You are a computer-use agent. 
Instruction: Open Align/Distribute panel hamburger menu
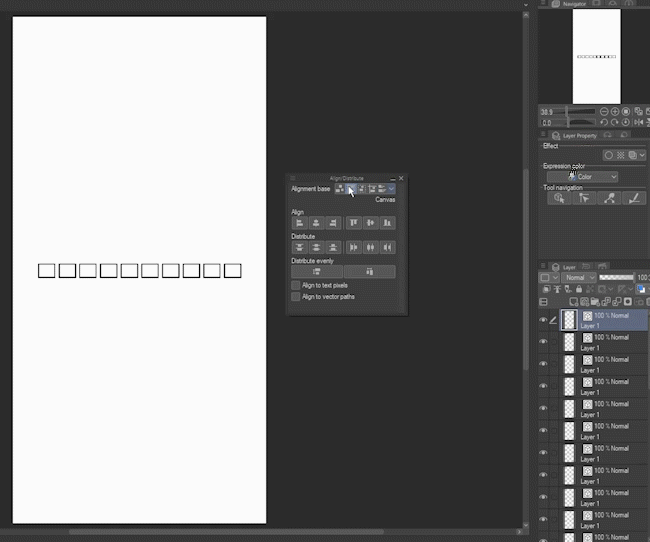click(x=293, y=178)
